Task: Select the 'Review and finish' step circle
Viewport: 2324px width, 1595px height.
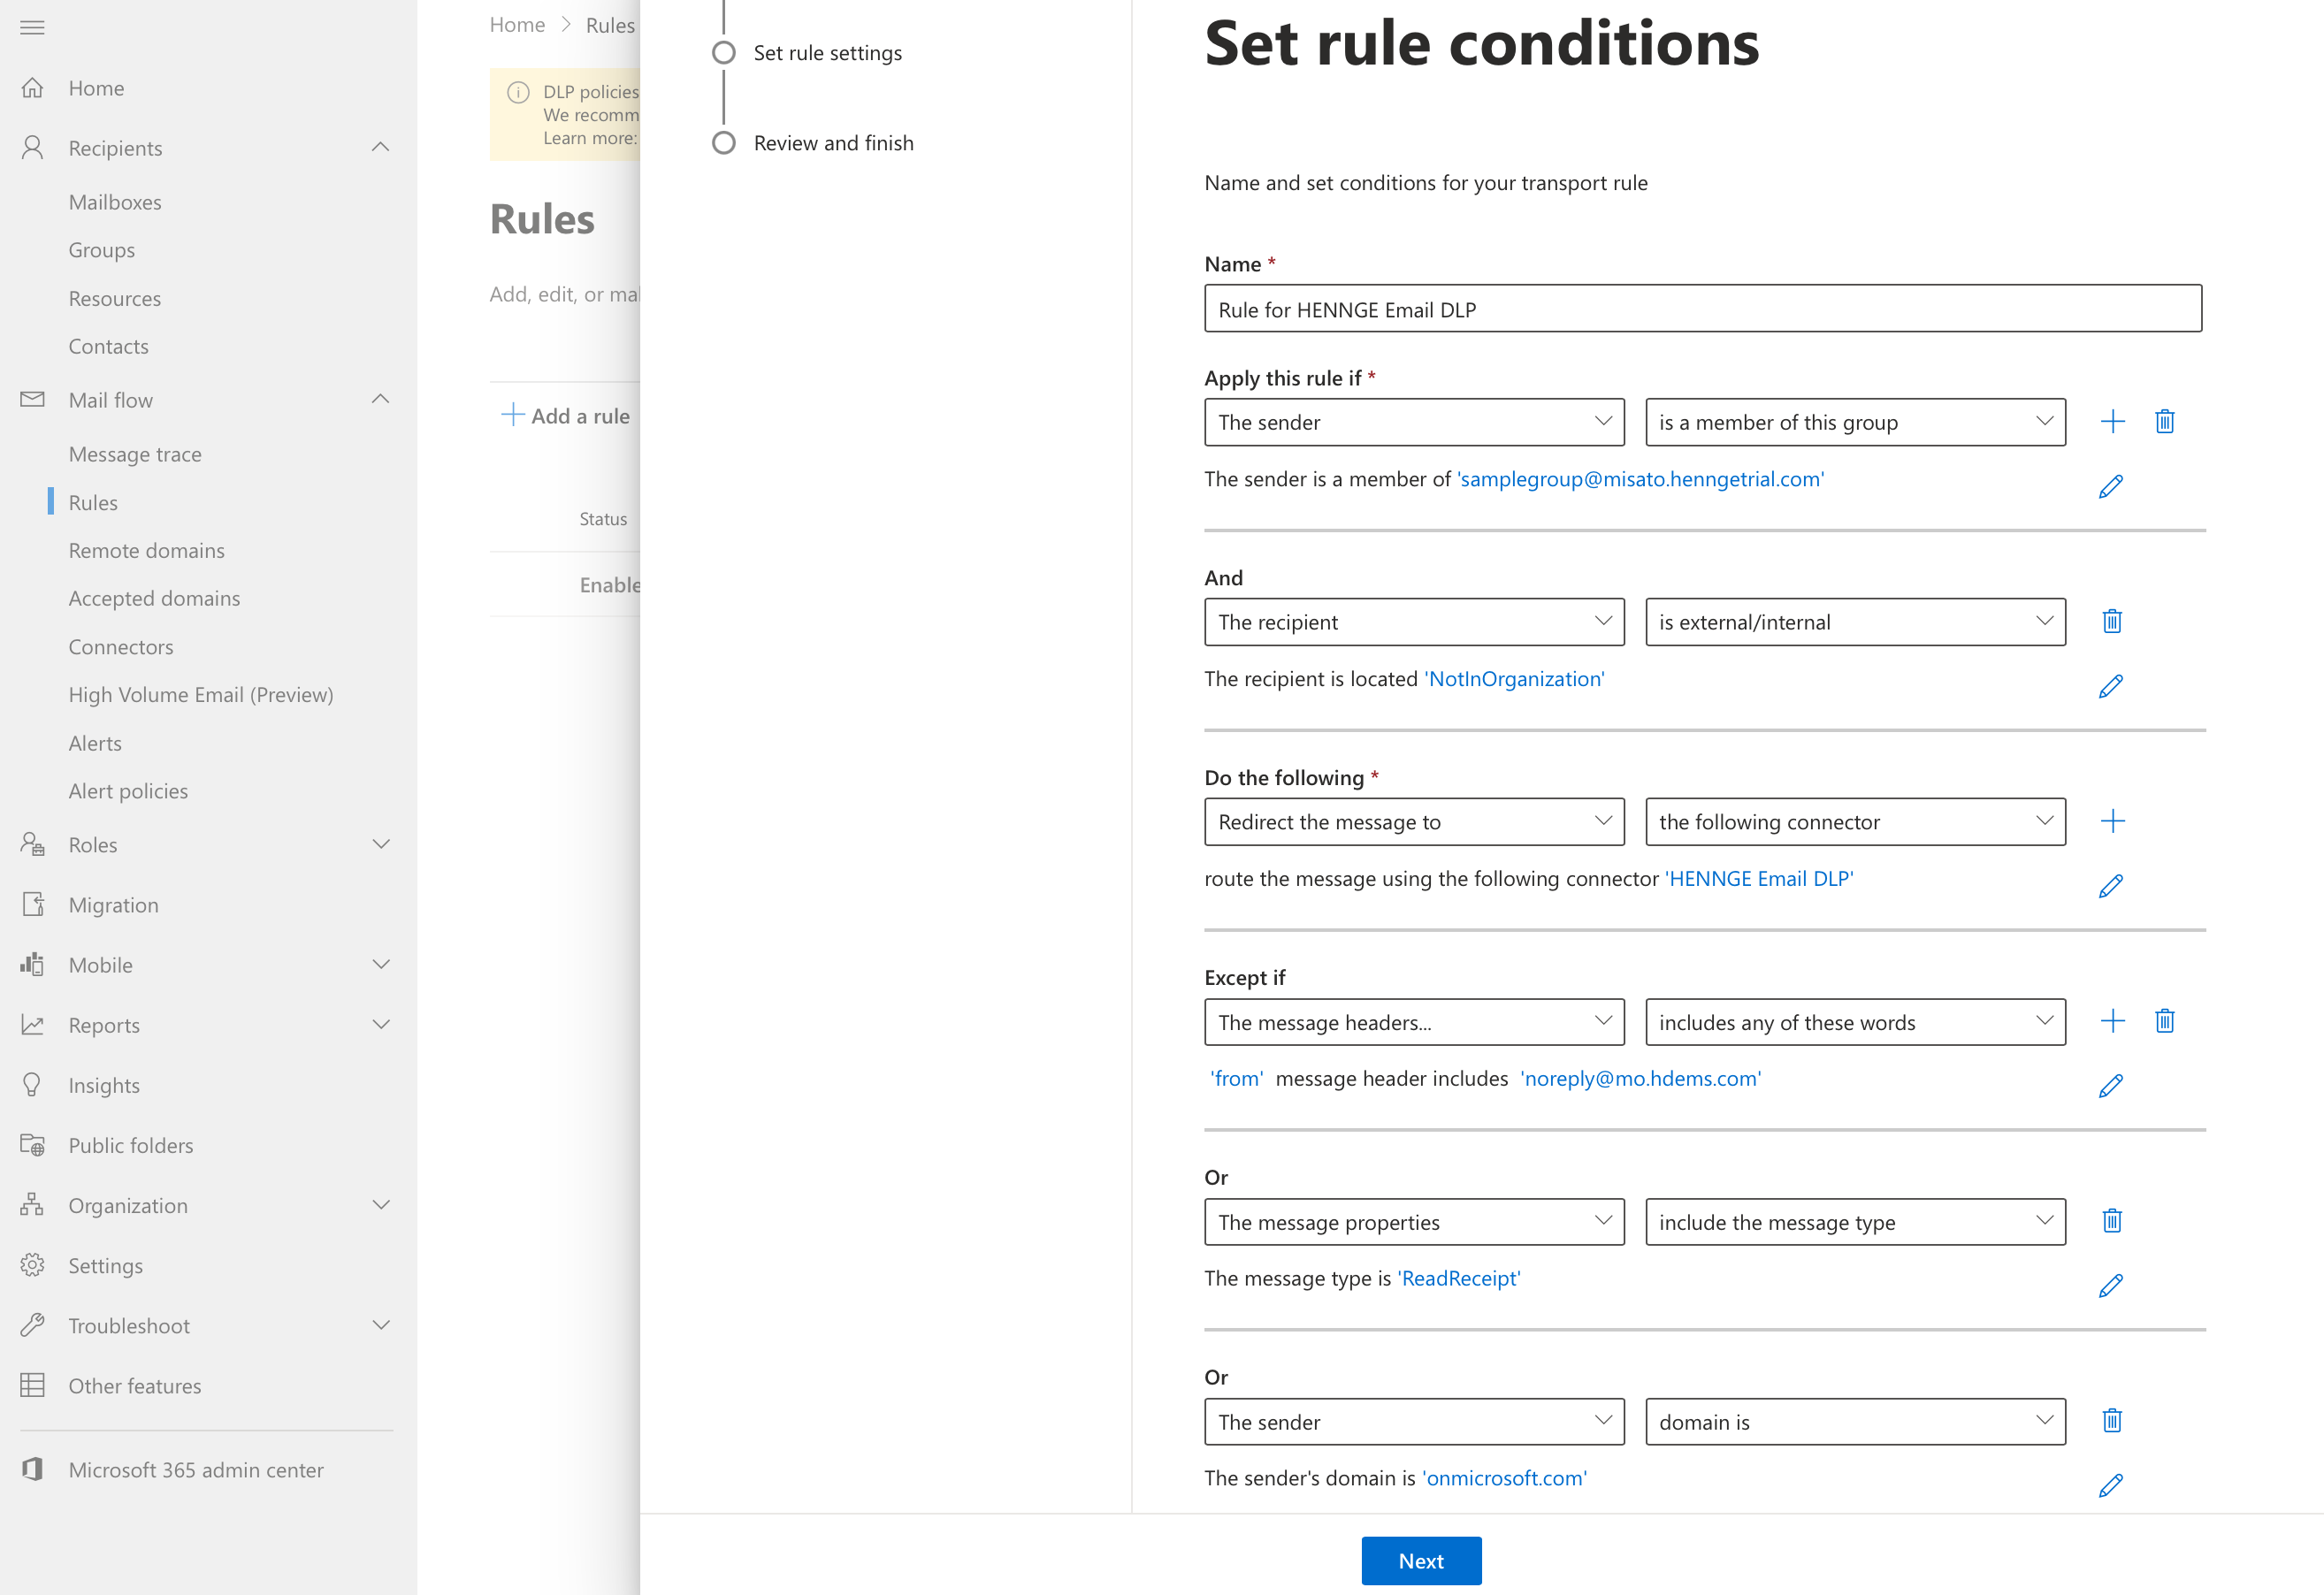Action: click(x=723, y=143)
